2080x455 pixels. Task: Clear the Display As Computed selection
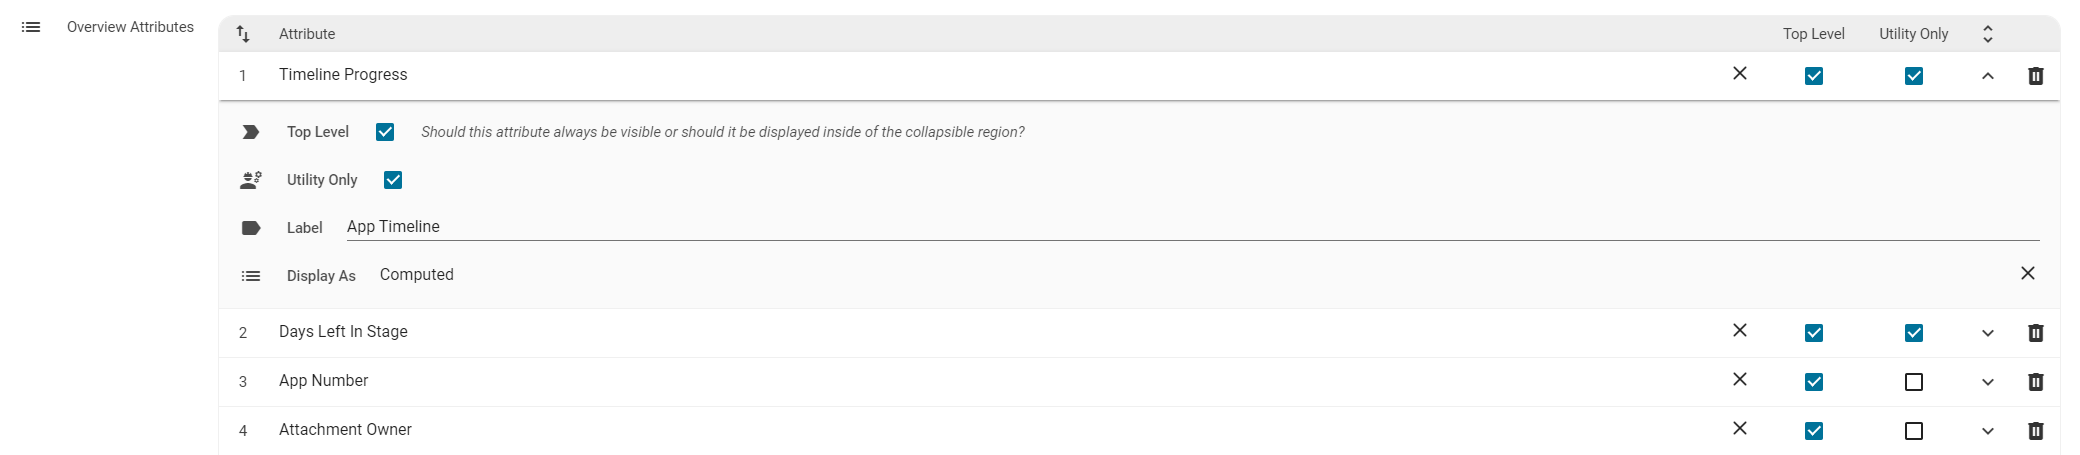pos(2027,274)
